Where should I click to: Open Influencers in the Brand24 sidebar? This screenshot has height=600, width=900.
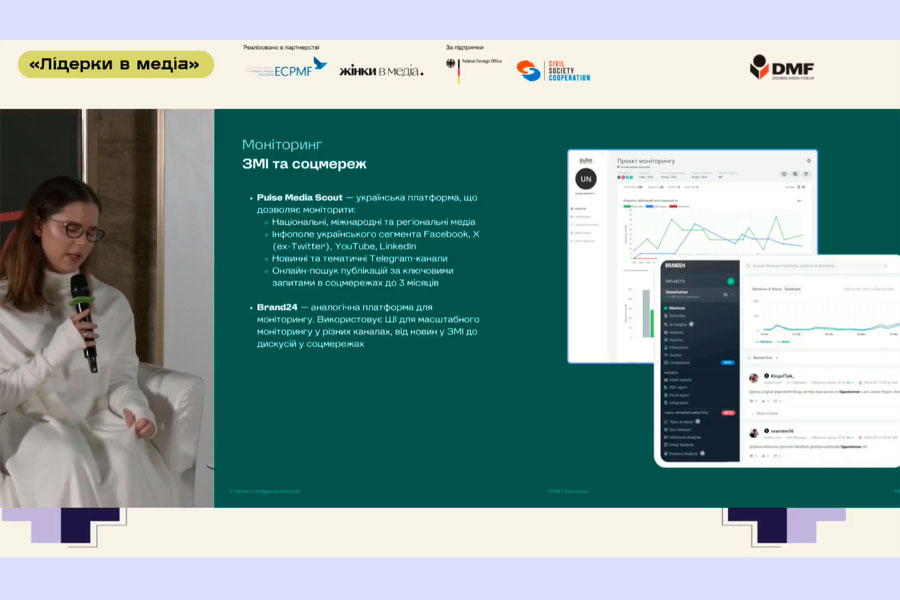pyautogui.click(x=678, y=347)
